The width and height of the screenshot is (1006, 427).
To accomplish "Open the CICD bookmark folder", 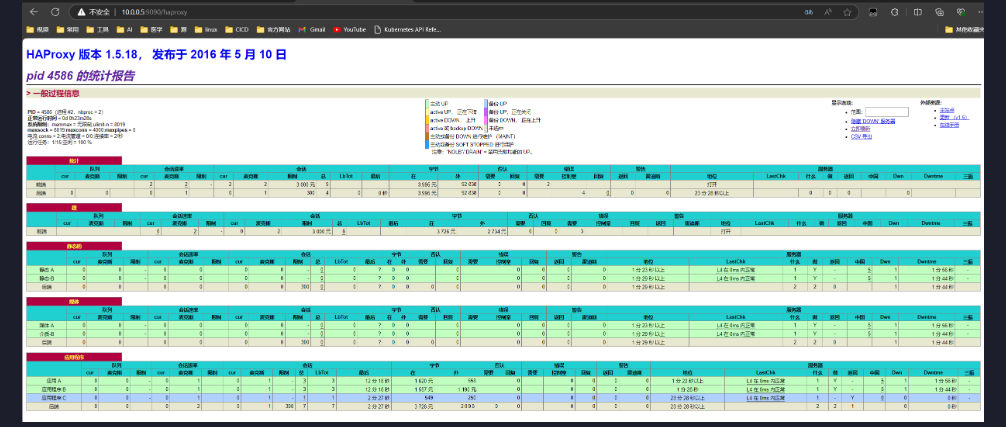I will (237, 29).
